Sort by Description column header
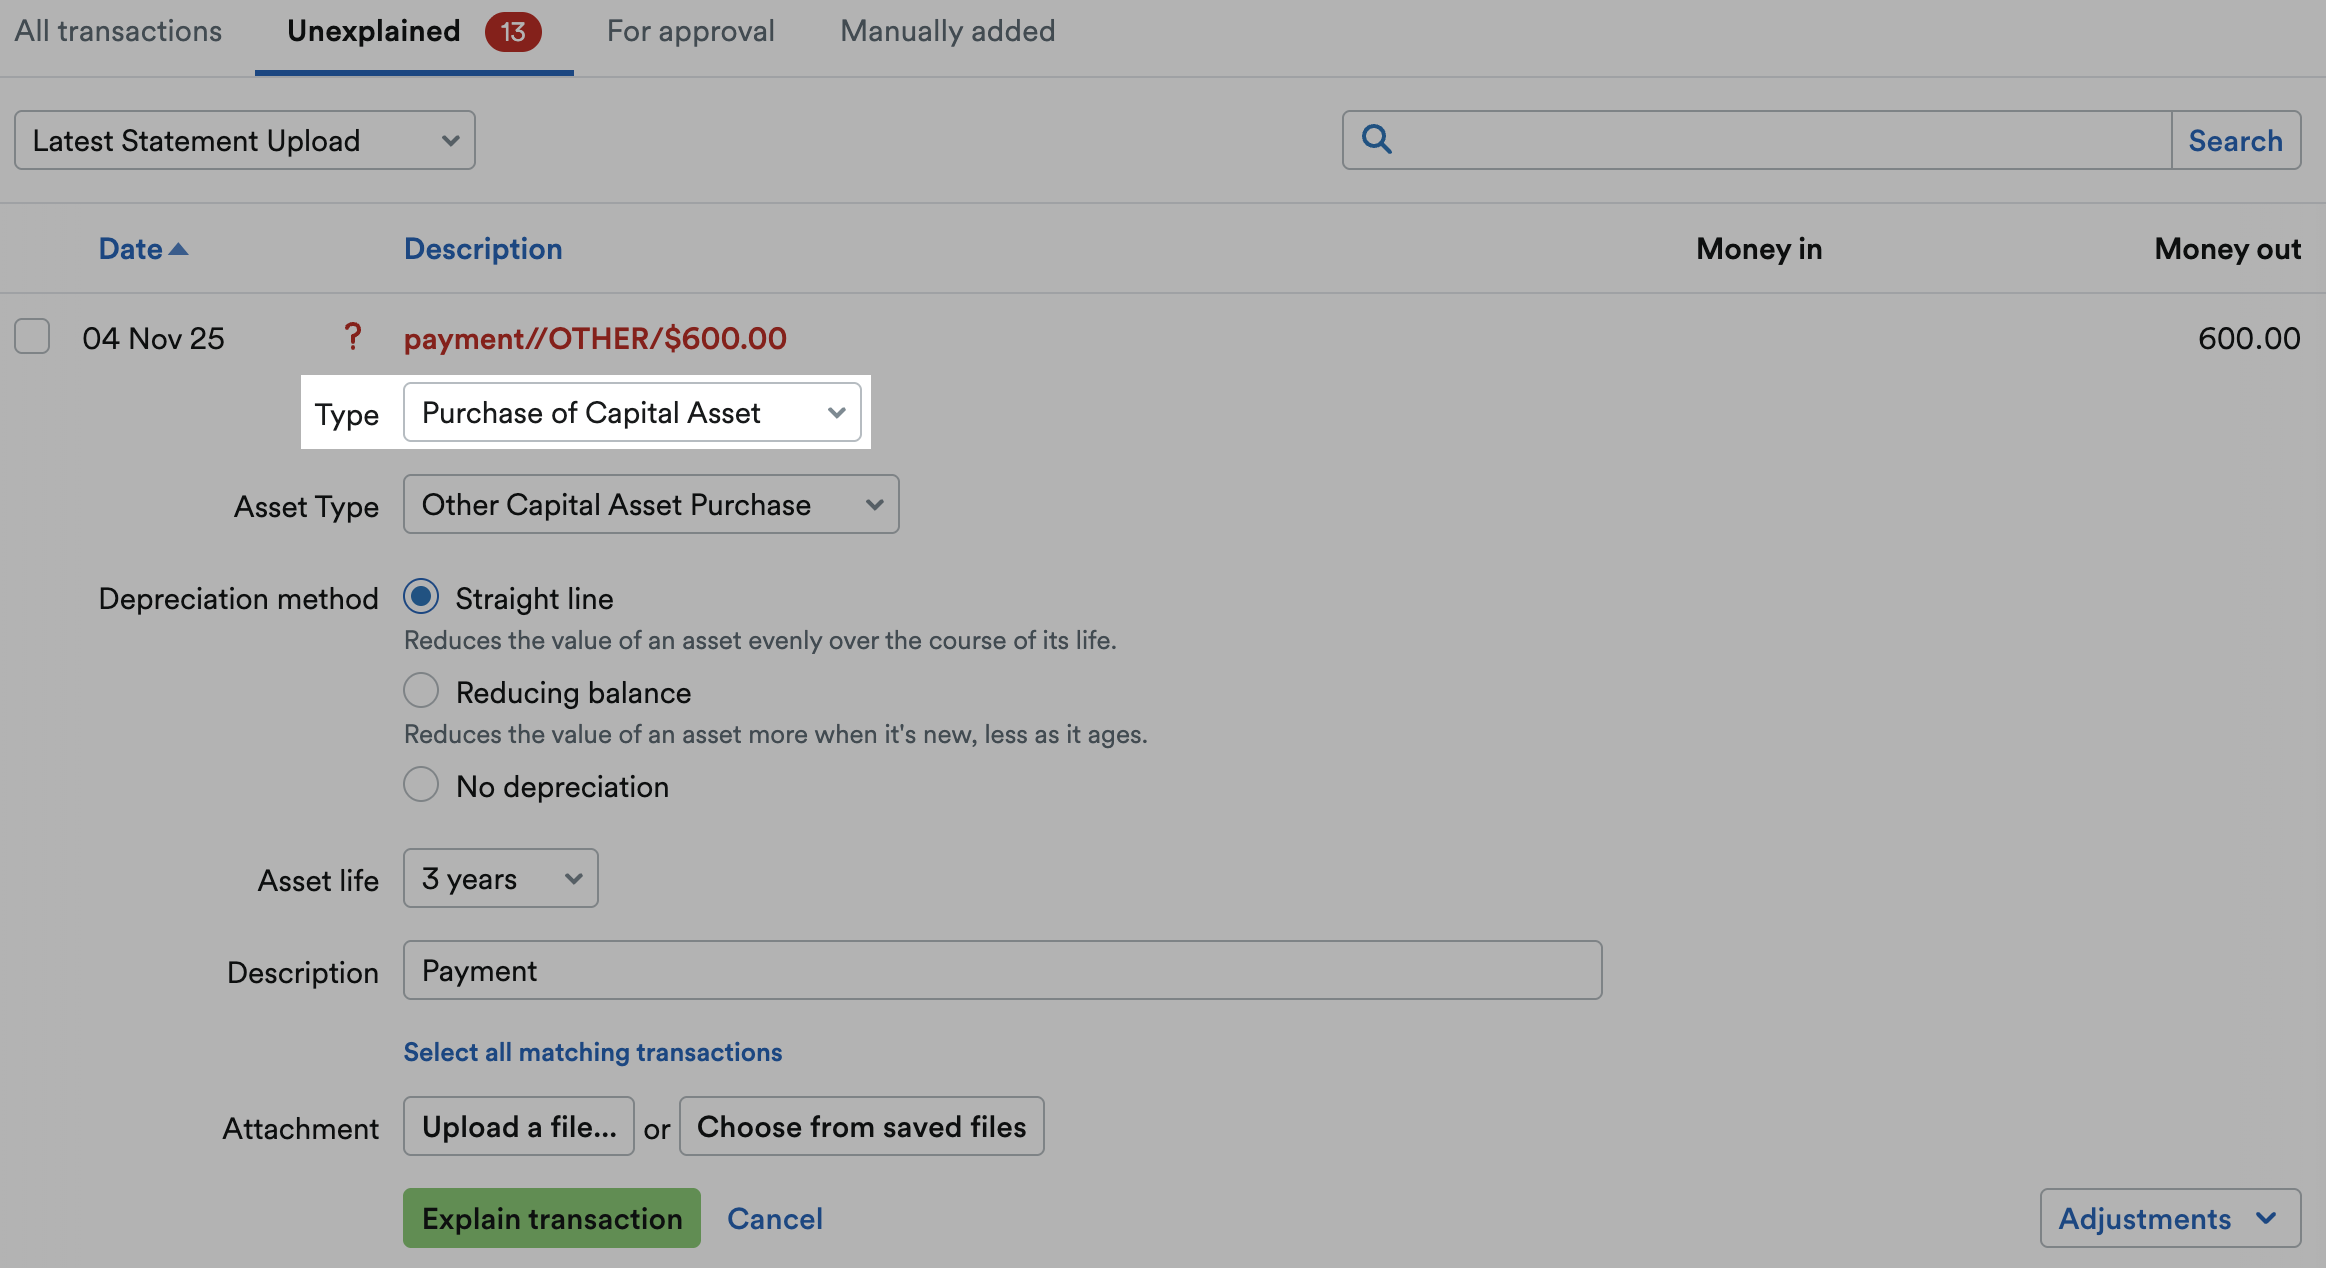The width and height of the screenshot is (2326, 1268). point(483,249)
